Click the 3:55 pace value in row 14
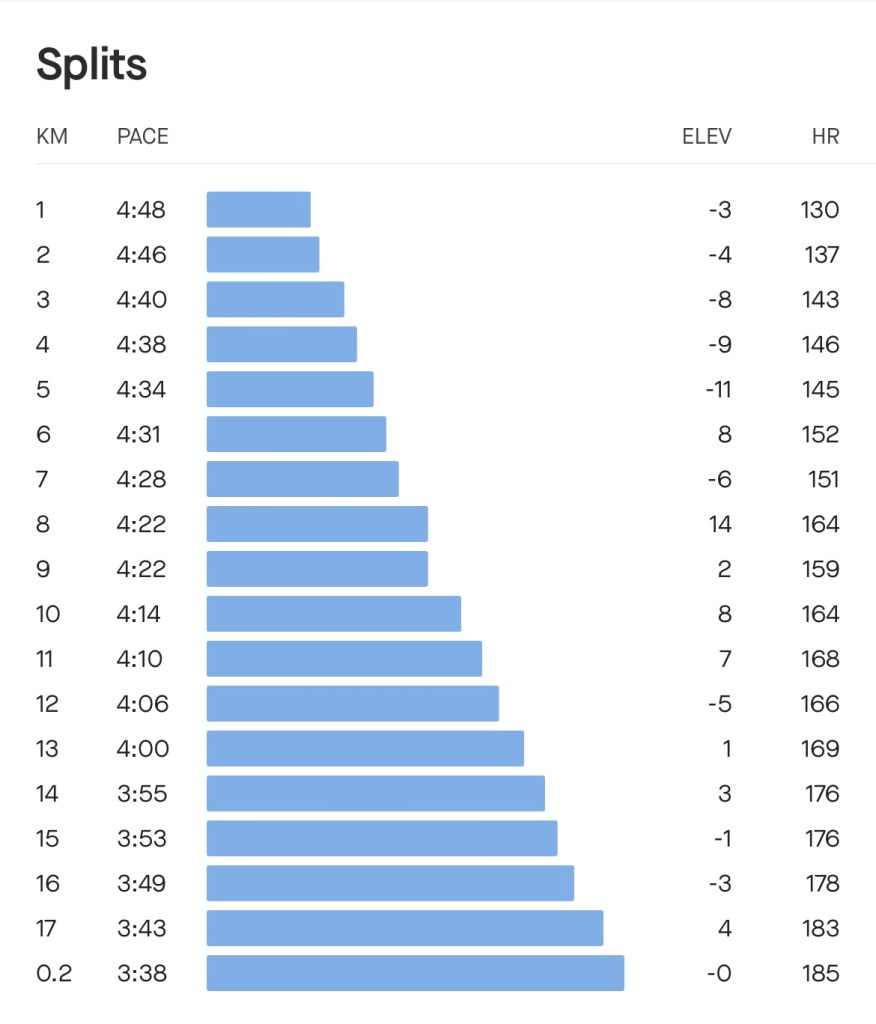This screenshot has width=876, height=1024. click(142, 794)
